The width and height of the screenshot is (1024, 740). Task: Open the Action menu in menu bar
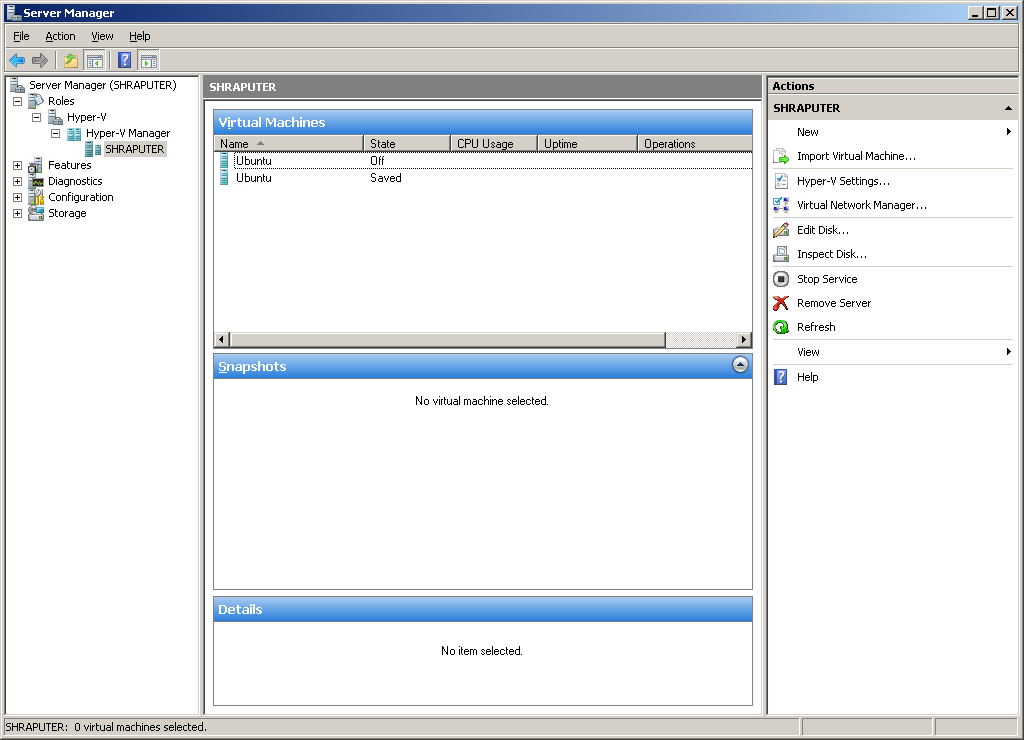[x=60, y=36]
